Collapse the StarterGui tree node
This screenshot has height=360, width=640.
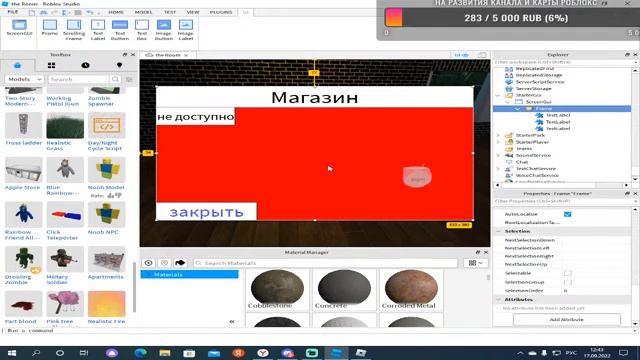click(x=498, y=95)
